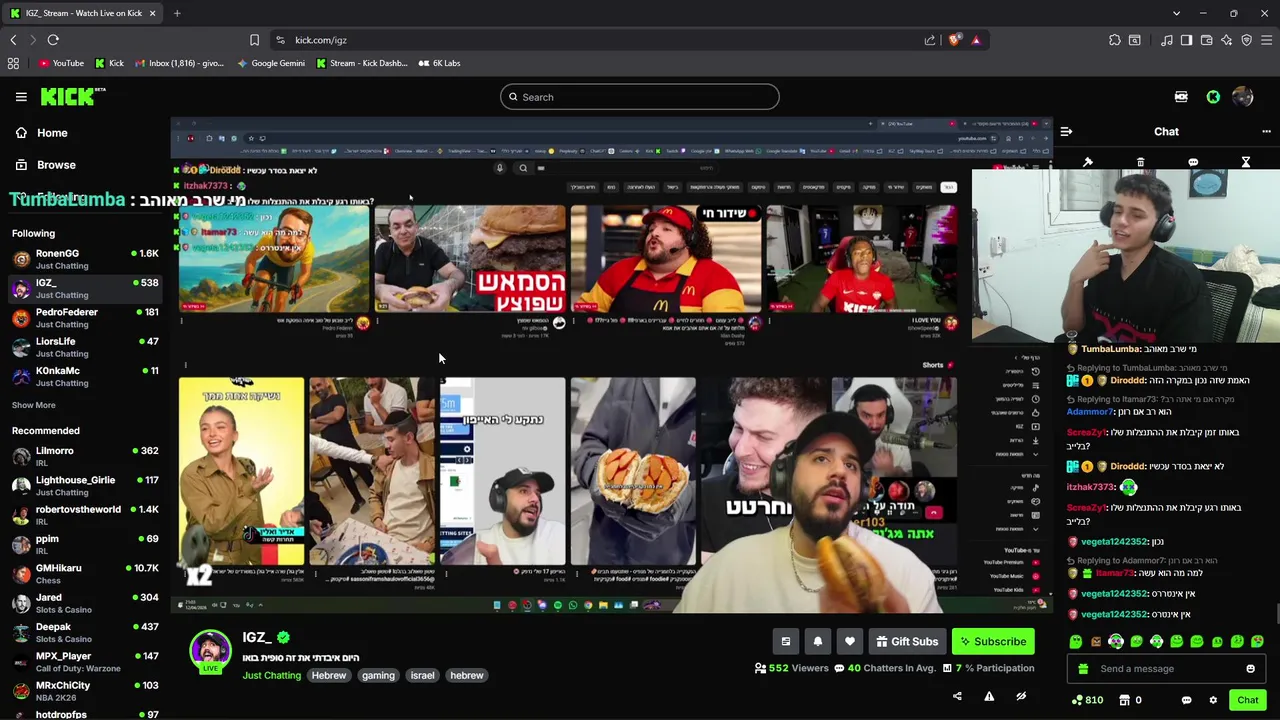Open Lilmorro recommended channel

click(x=84, y=456)
